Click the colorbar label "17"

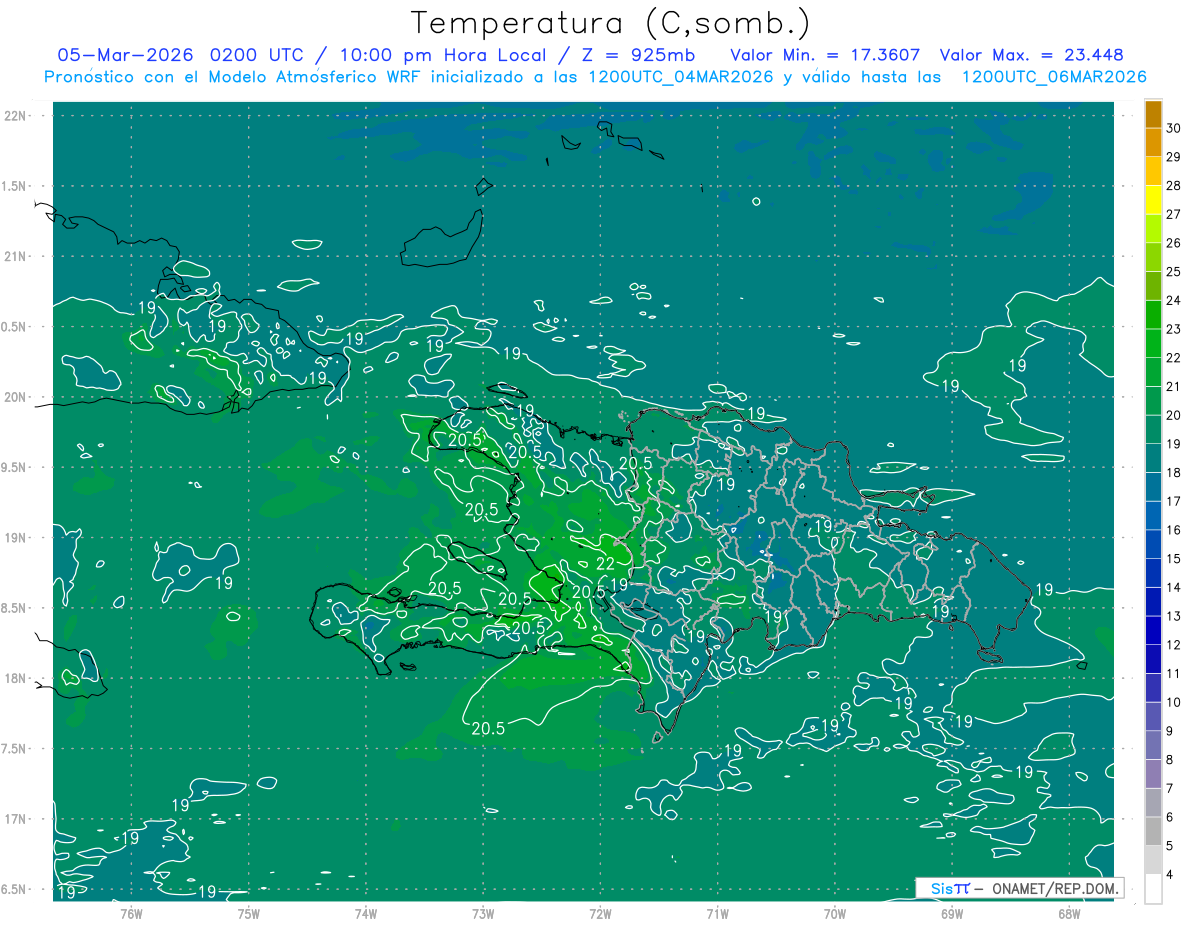point(1175,501)
